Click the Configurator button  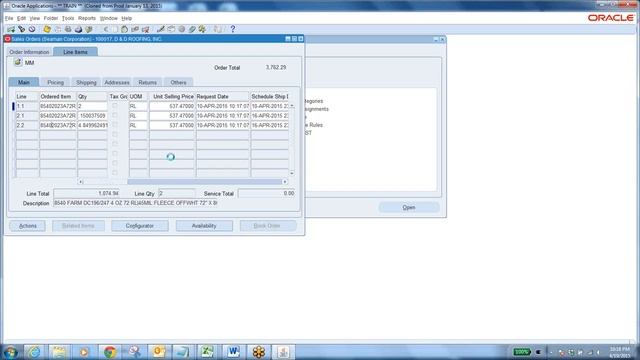pyautogui.click(x=140, y=226)
